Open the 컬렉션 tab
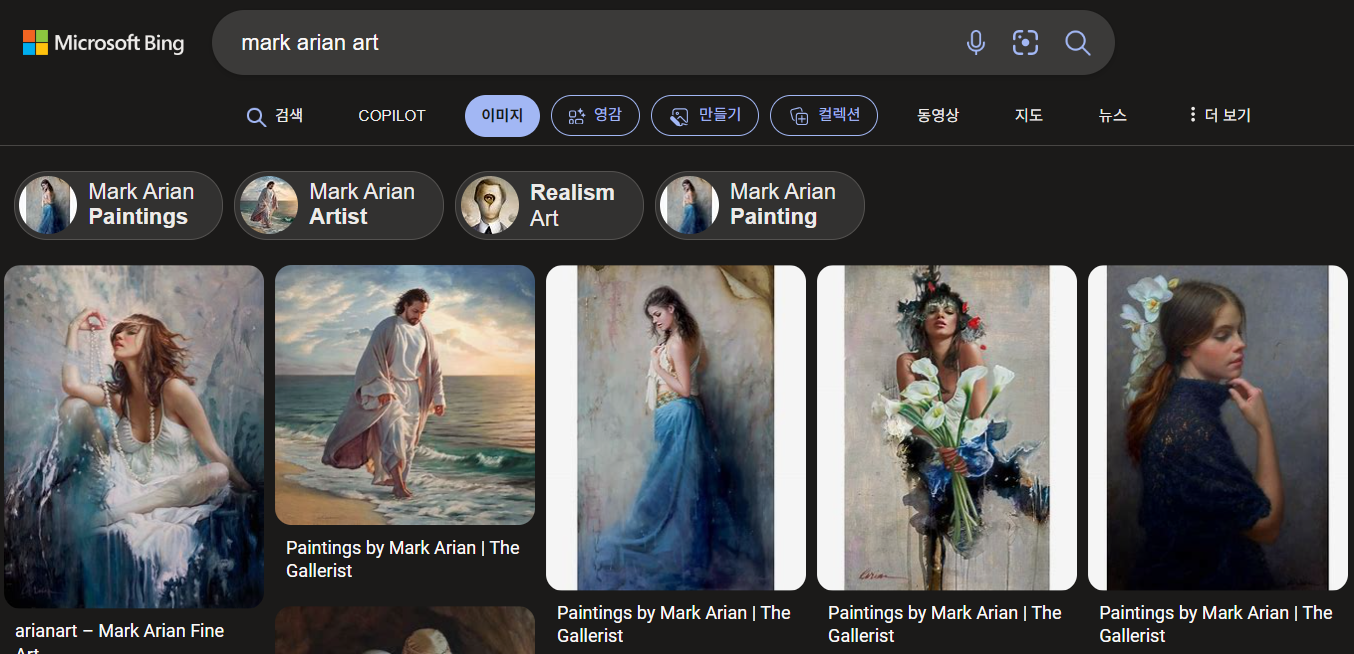Image resolution: width=1354 pixels, height=654 pixels. (824, 116)
